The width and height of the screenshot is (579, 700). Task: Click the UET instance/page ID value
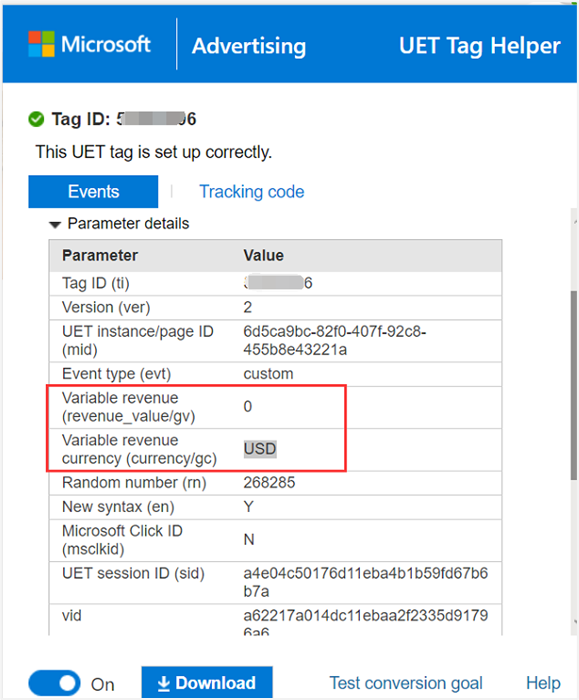coord(334,340)
